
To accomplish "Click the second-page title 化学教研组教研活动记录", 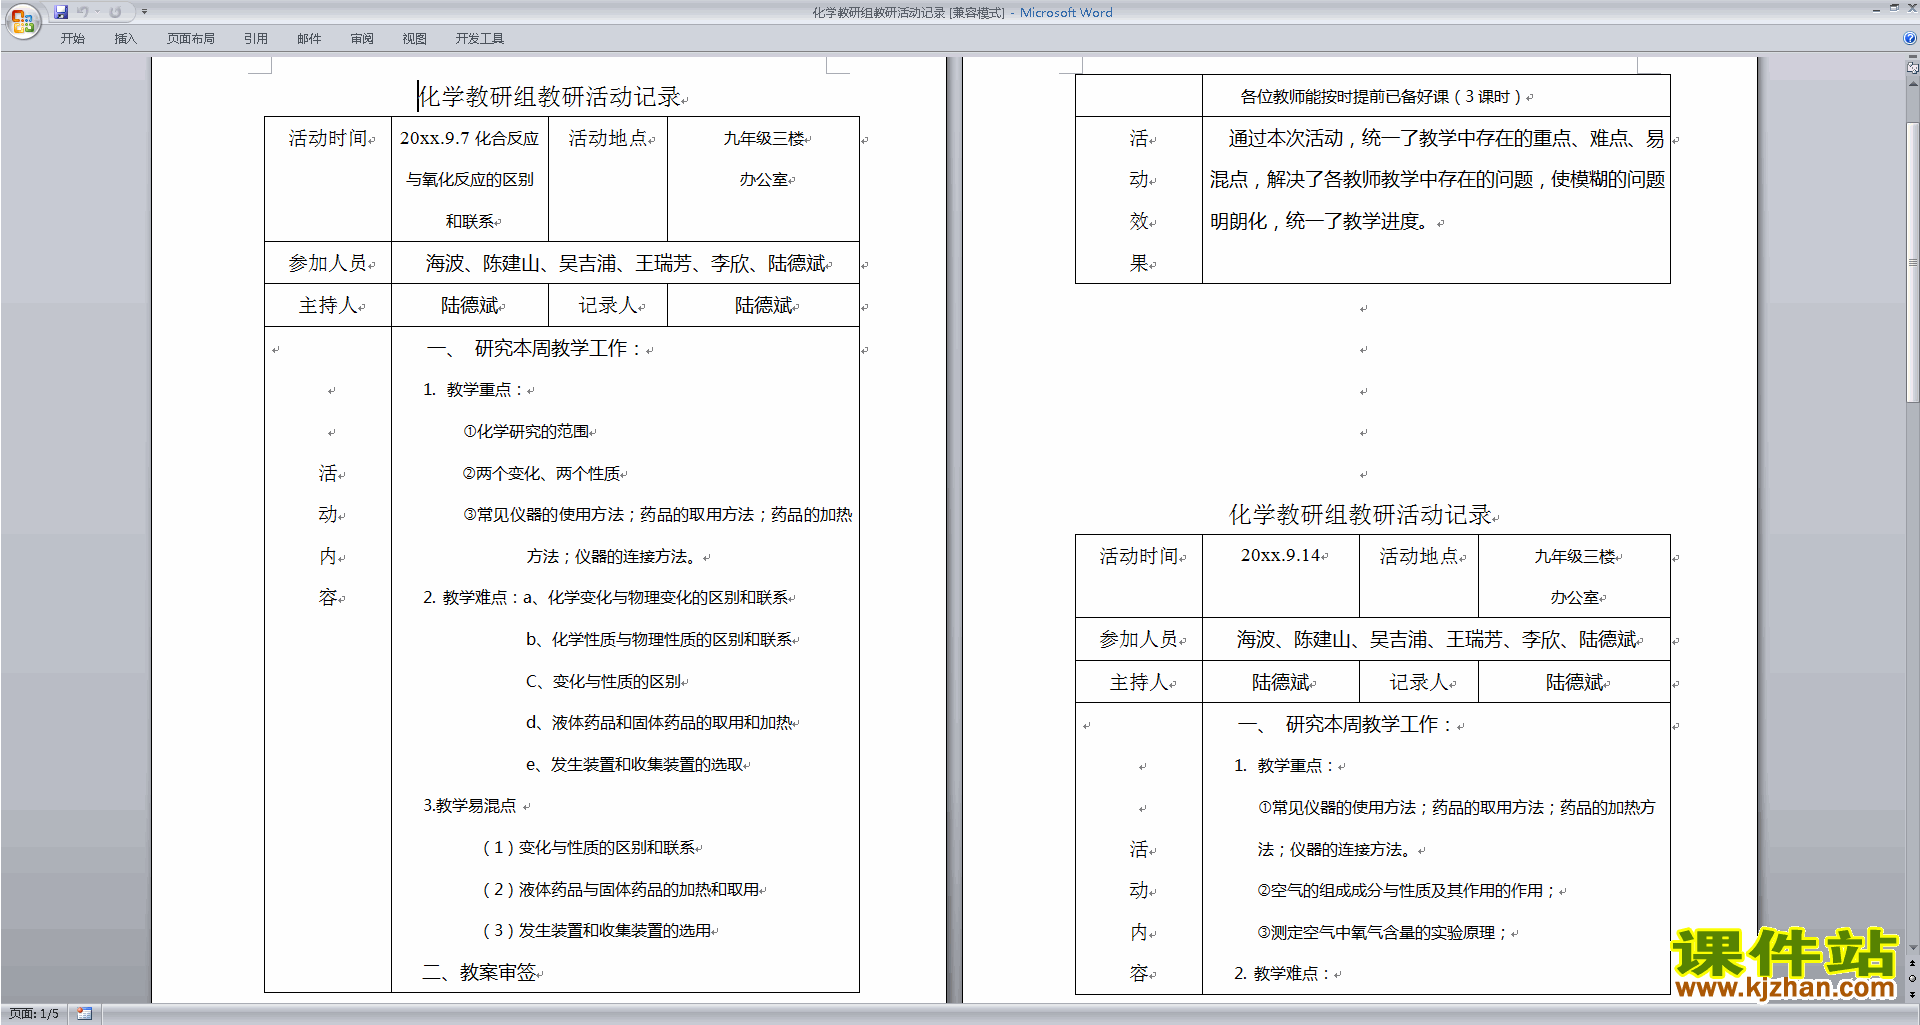I will pyautogui.click(x=1361, y=515).
